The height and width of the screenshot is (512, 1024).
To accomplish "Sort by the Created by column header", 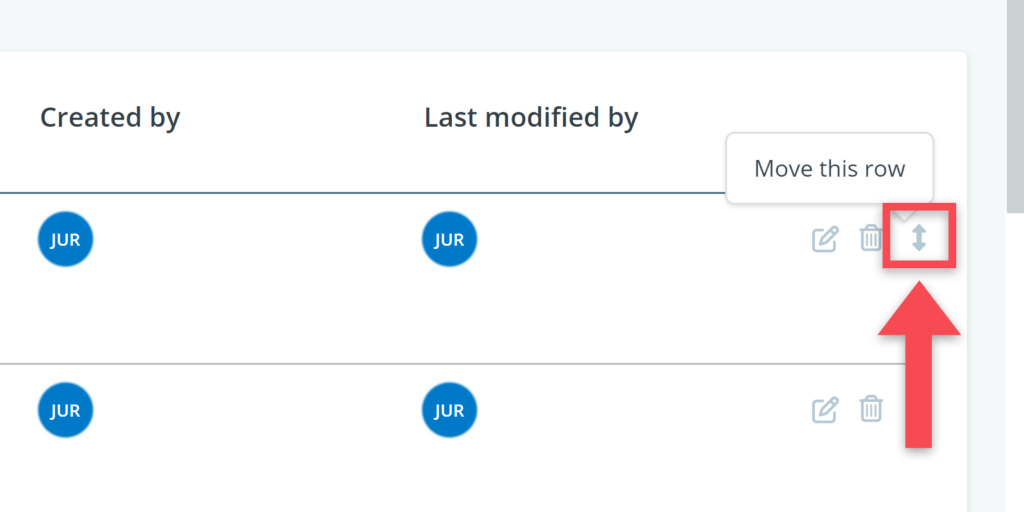I will pyautogui.click(x=110, y=118).
